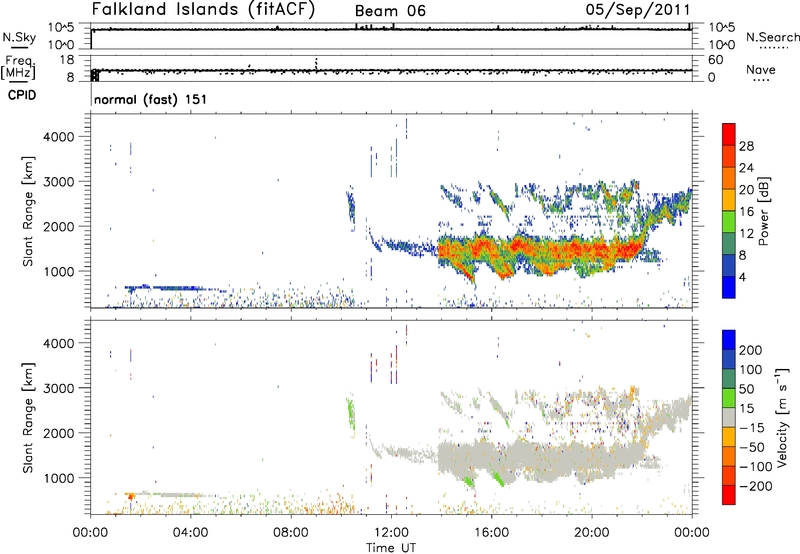Click the 'CPID' label

tap(22, 95)
